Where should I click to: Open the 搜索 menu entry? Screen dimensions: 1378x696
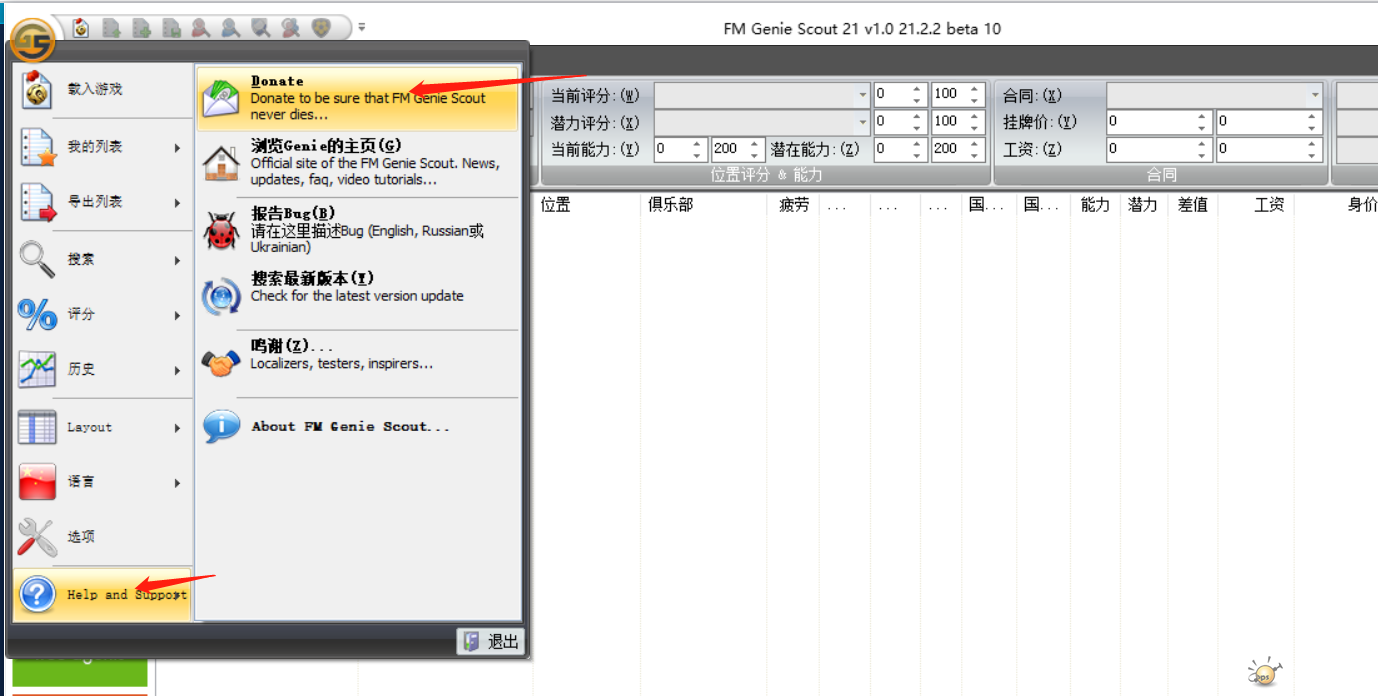point(100,259)
